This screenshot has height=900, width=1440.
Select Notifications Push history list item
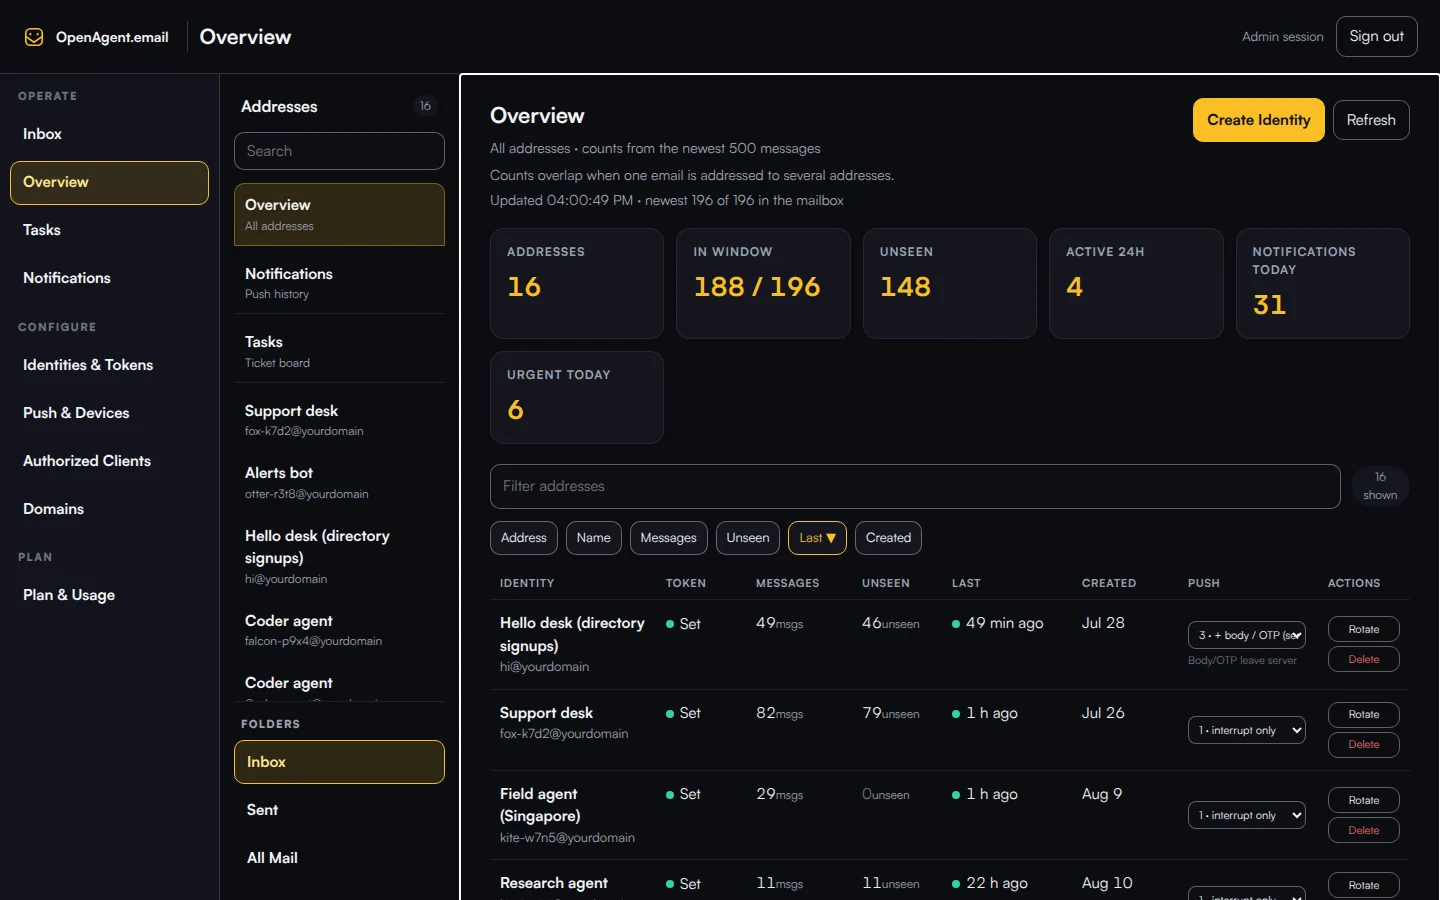click(x=339, y=283)
